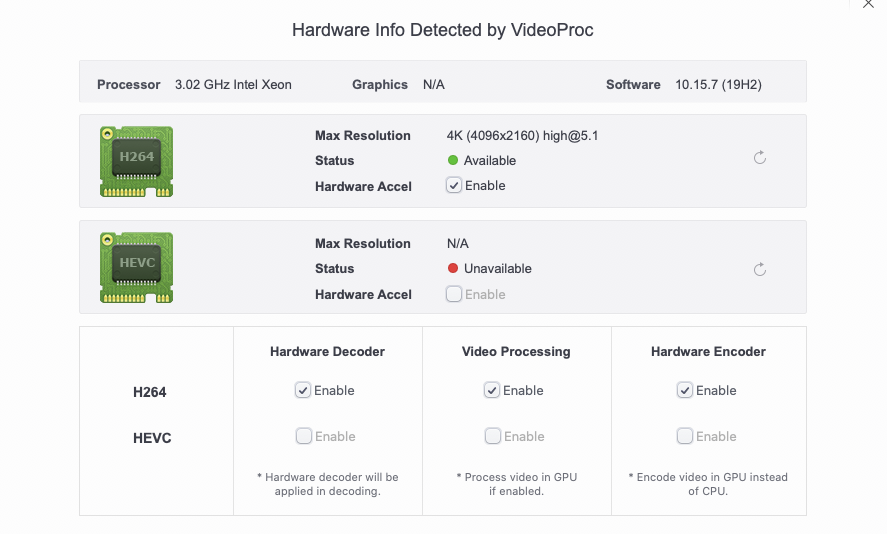The image size is (887, 534).
Task: Click the HEVC chip icon
Action: (136, 267)
